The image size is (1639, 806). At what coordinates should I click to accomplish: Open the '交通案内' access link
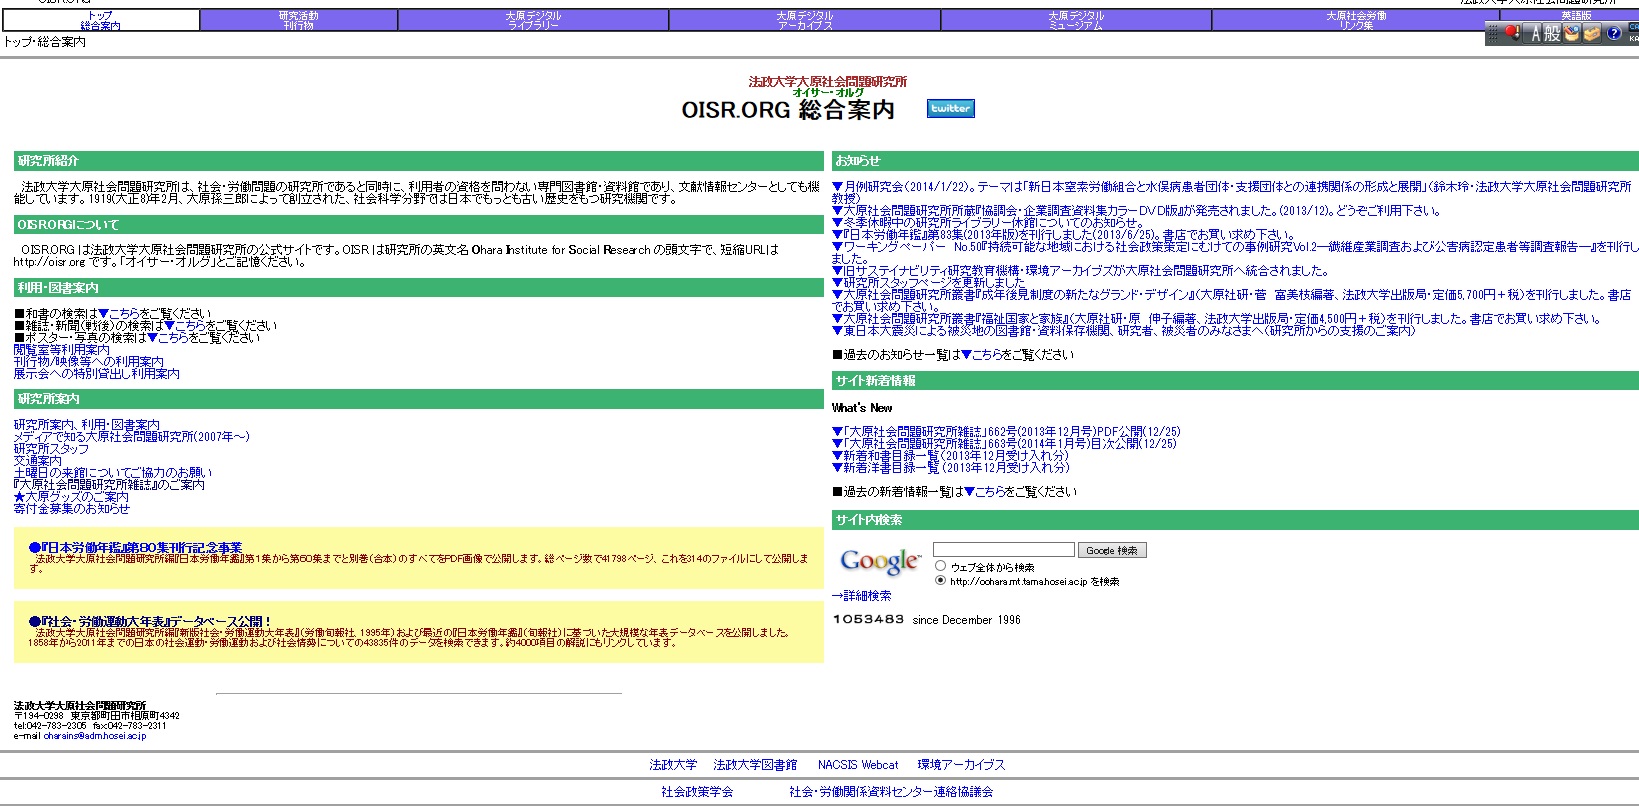[38, 461]
